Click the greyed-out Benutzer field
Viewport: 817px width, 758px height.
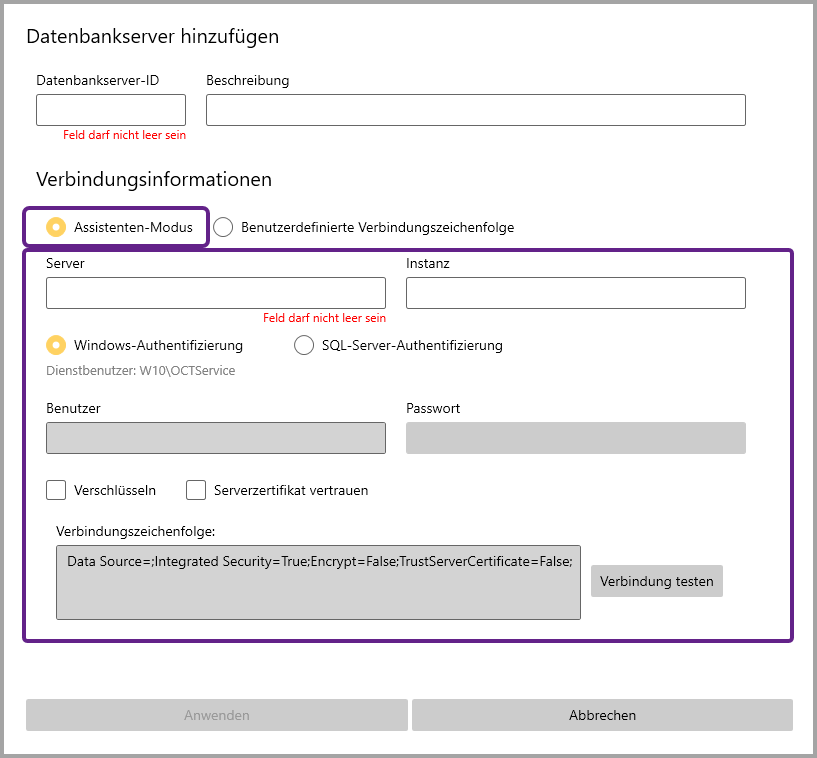click(x=215, y=438)
